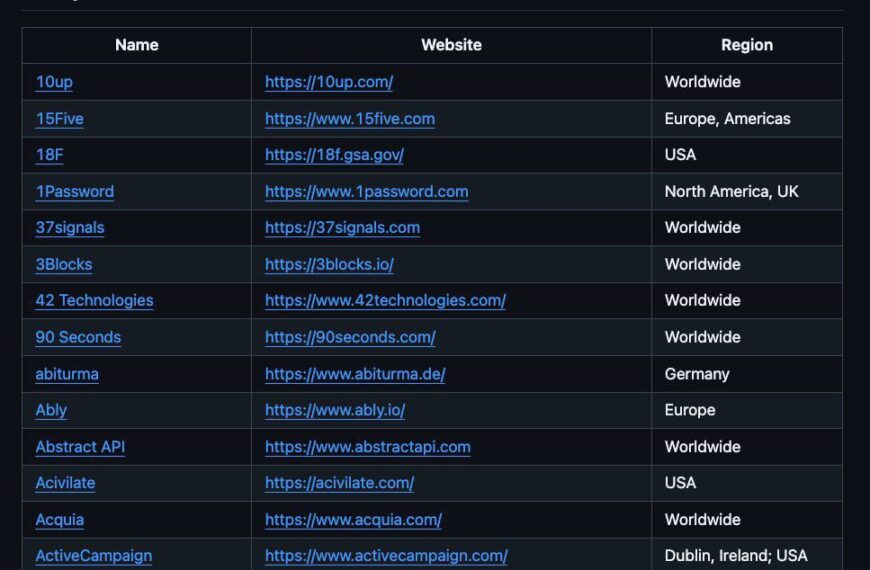
Task: Open the 37signals name link
Action: click(70, 228)
